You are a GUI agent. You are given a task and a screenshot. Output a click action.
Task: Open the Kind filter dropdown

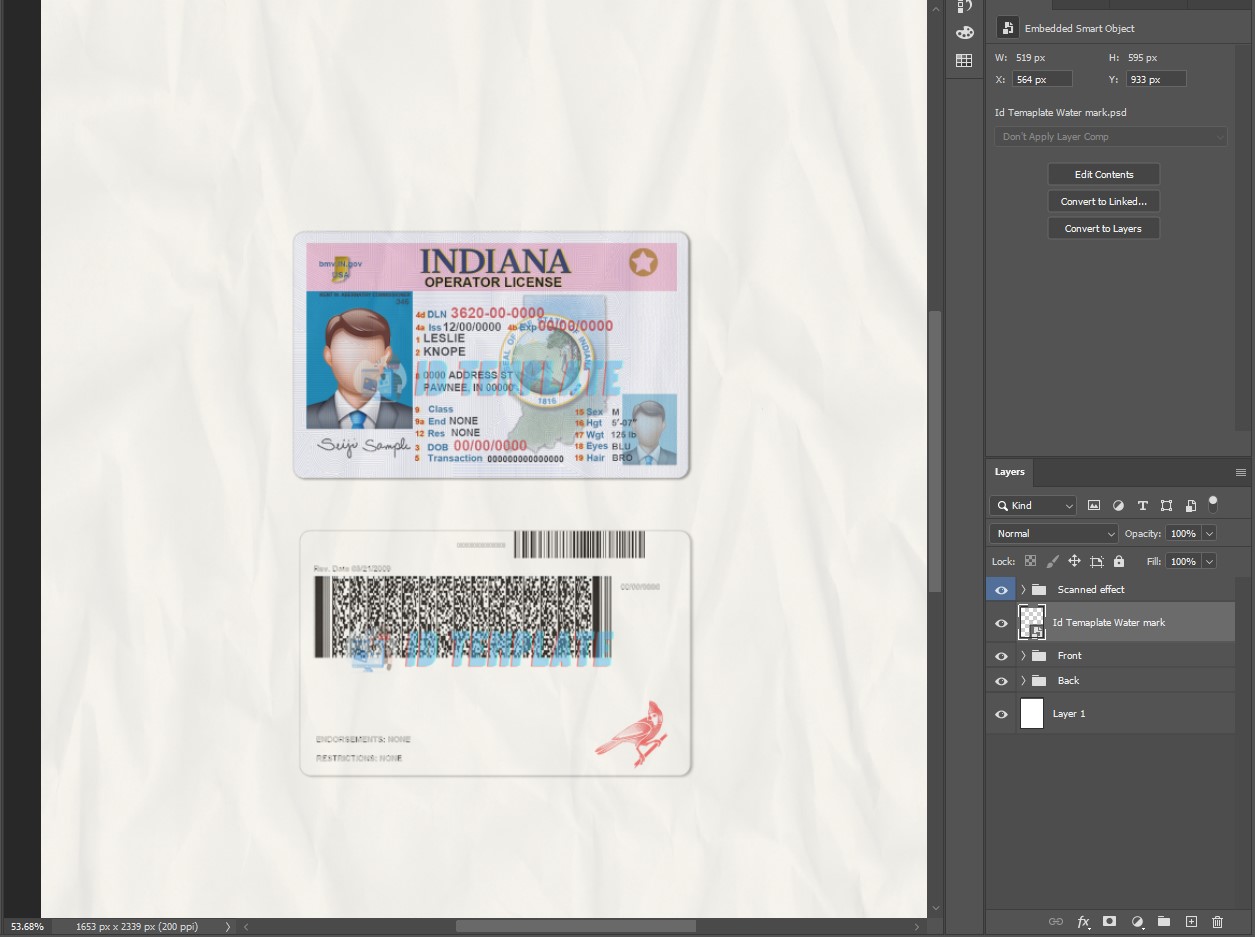[1033, 506]
